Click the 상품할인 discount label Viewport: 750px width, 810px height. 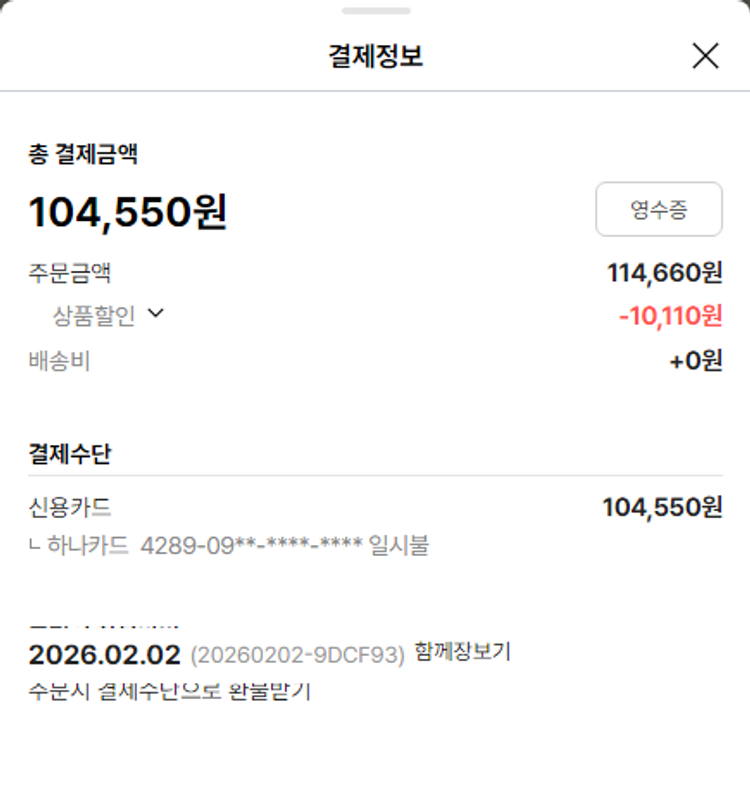click(94, 316)
